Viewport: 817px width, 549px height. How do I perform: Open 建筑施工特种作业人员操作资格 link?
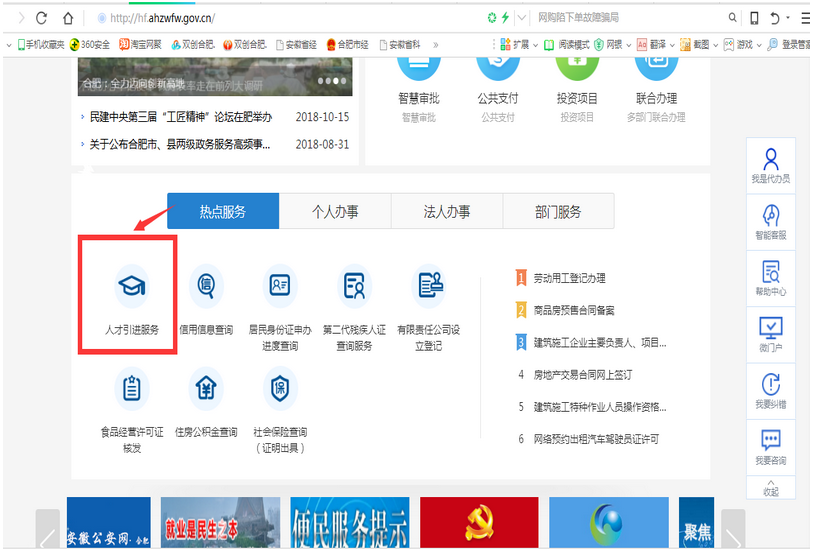[600, 407]
